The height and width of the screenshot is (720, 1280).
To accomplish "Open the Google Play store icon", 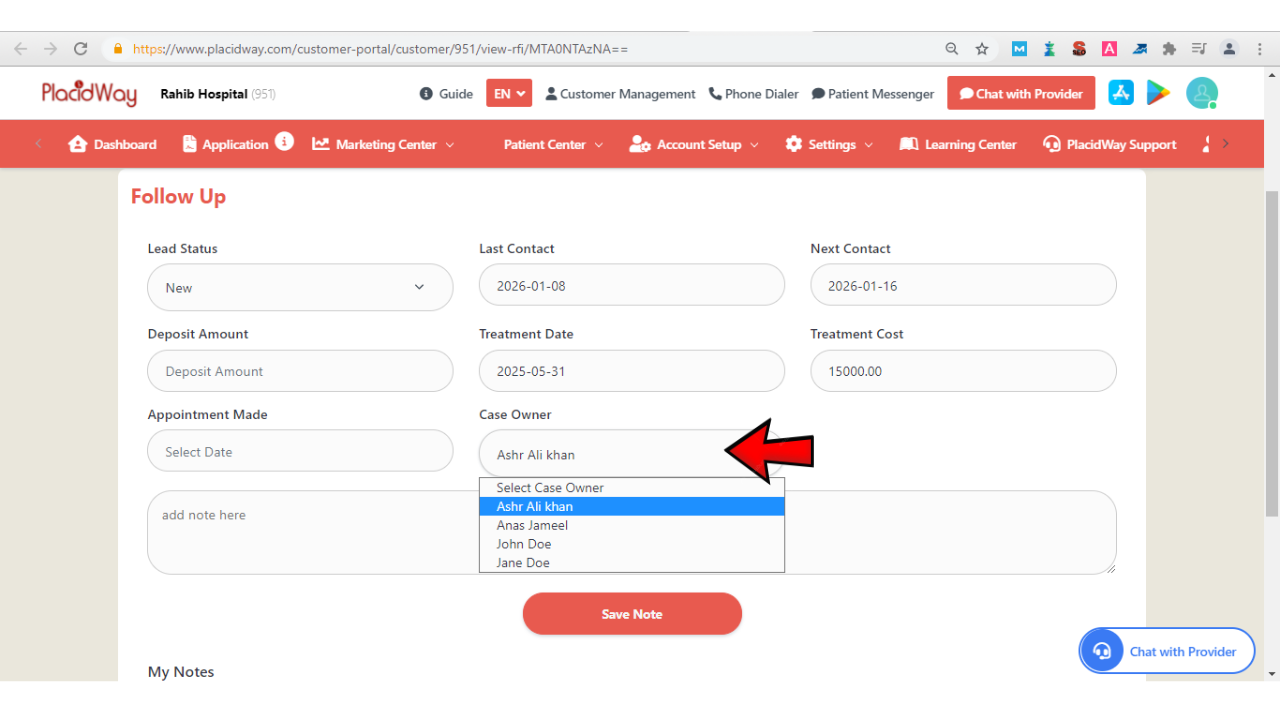I will coord(1158,93).
